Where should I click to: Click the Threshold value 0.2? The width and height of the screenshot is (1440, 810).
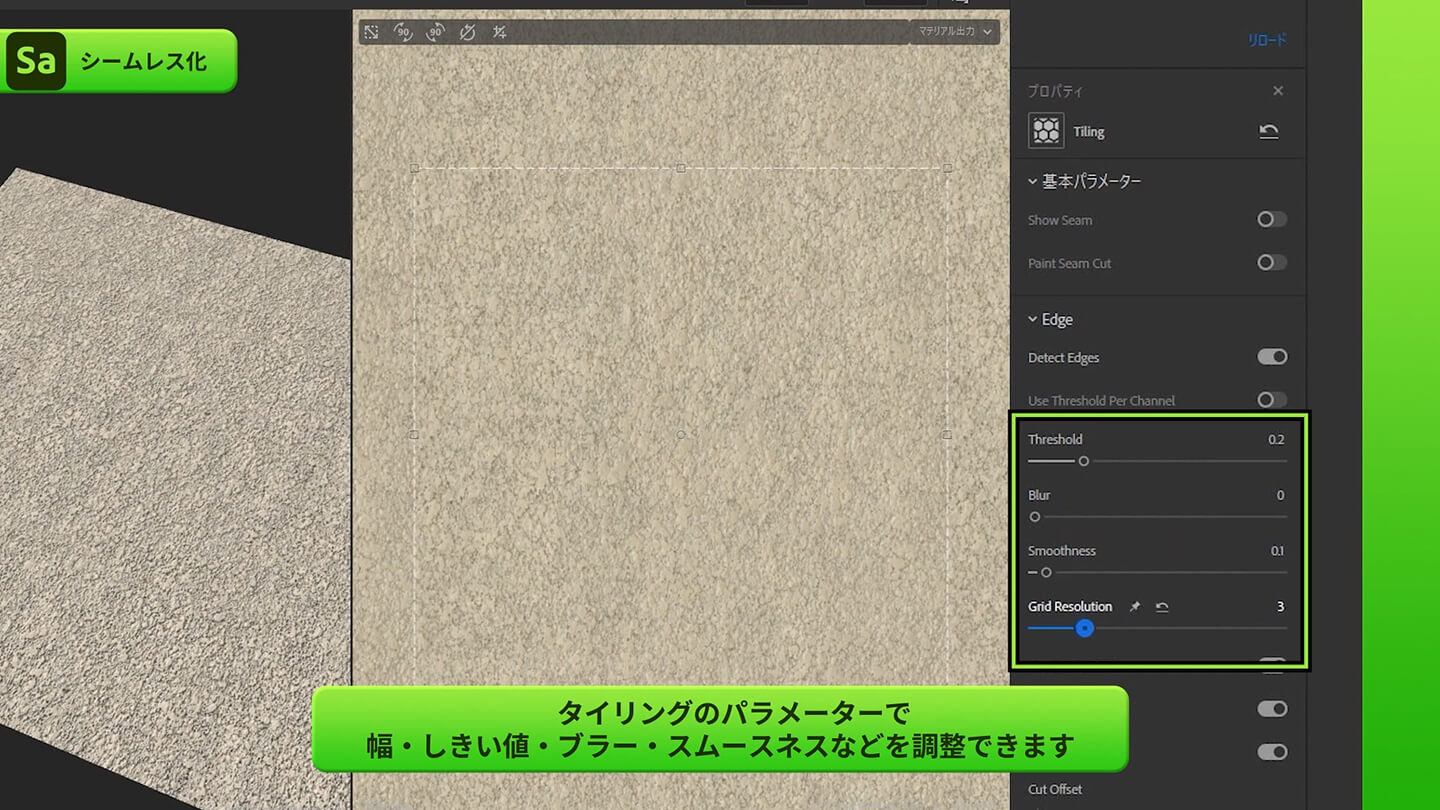(x=1276, y=439)
